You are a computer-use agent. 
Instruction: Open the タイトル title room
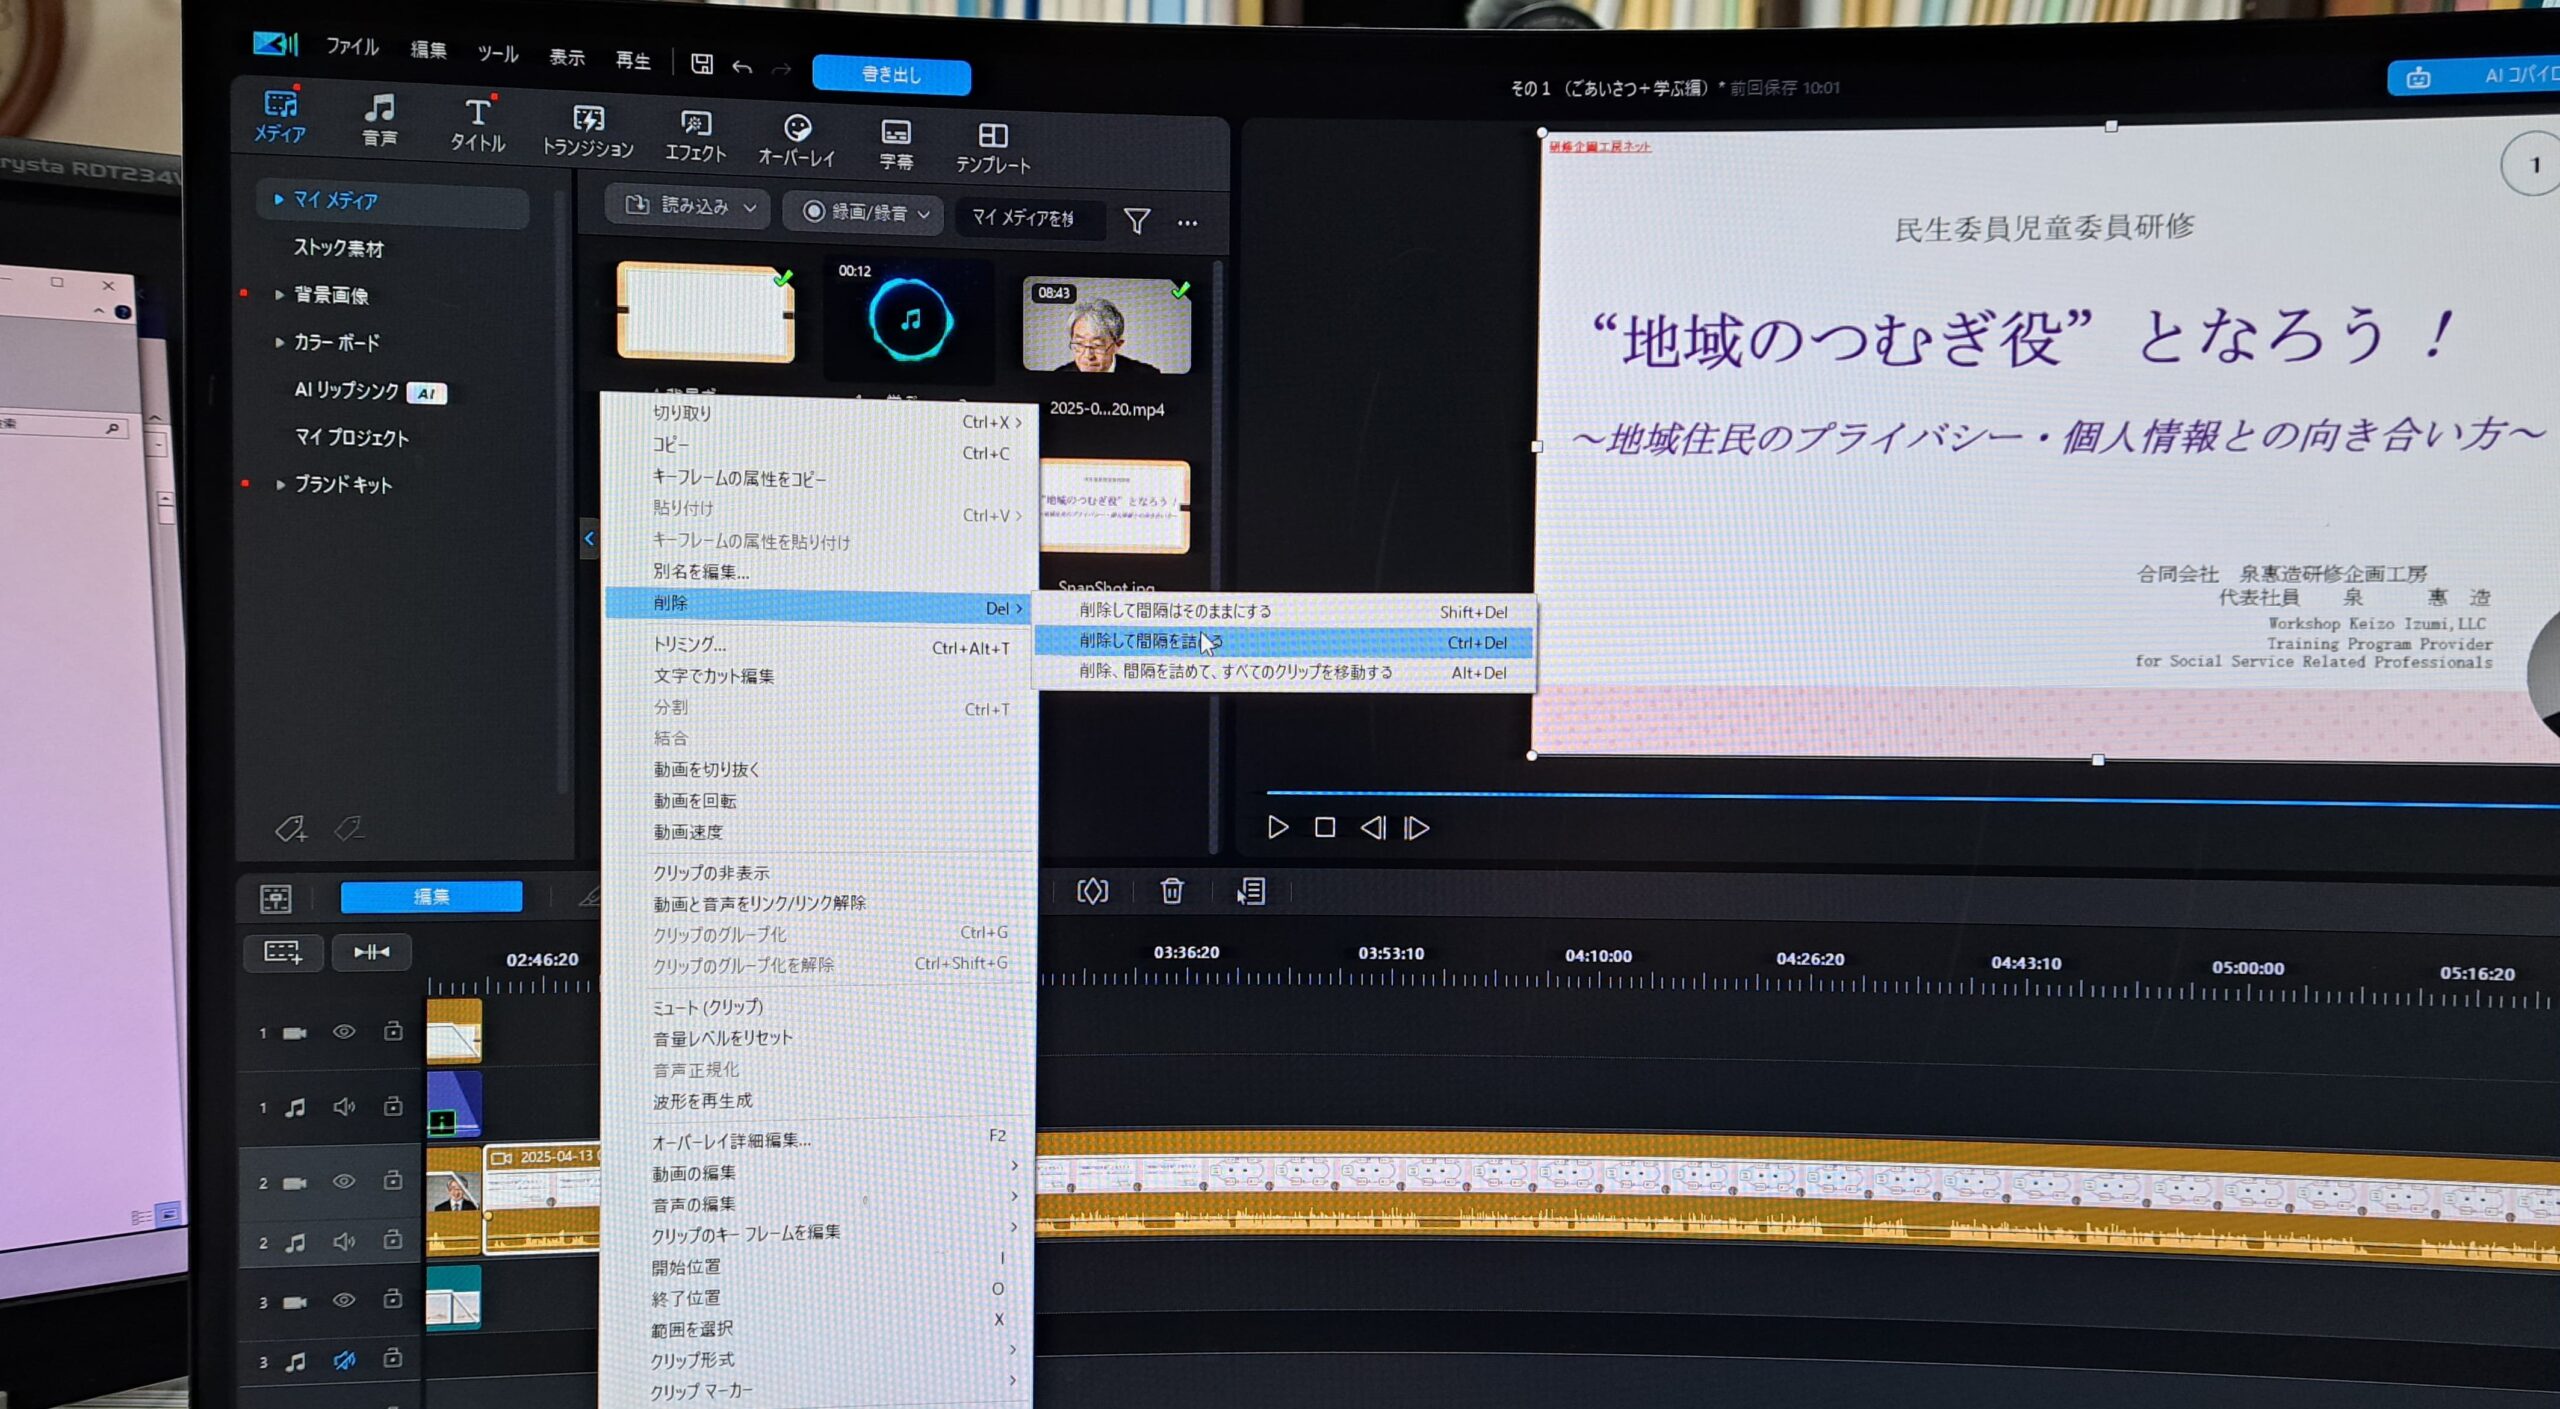[x=477, y=125]
